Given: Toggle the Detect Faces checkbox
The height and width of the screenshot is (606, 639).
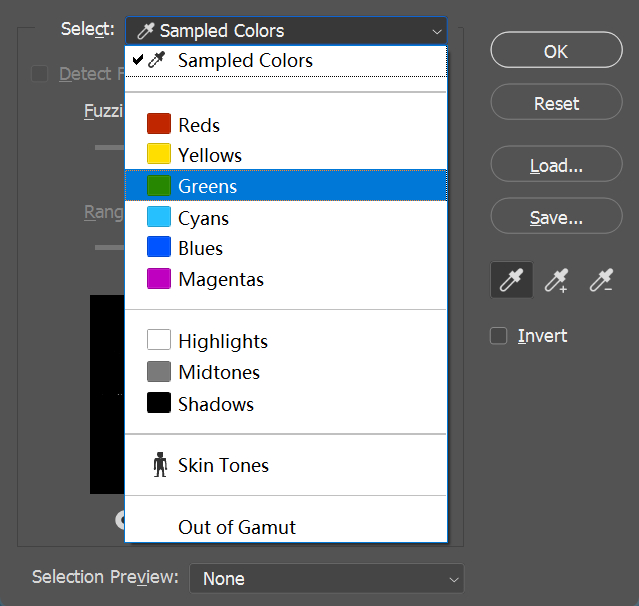Looking at the screenshot, I should (40, 74).
